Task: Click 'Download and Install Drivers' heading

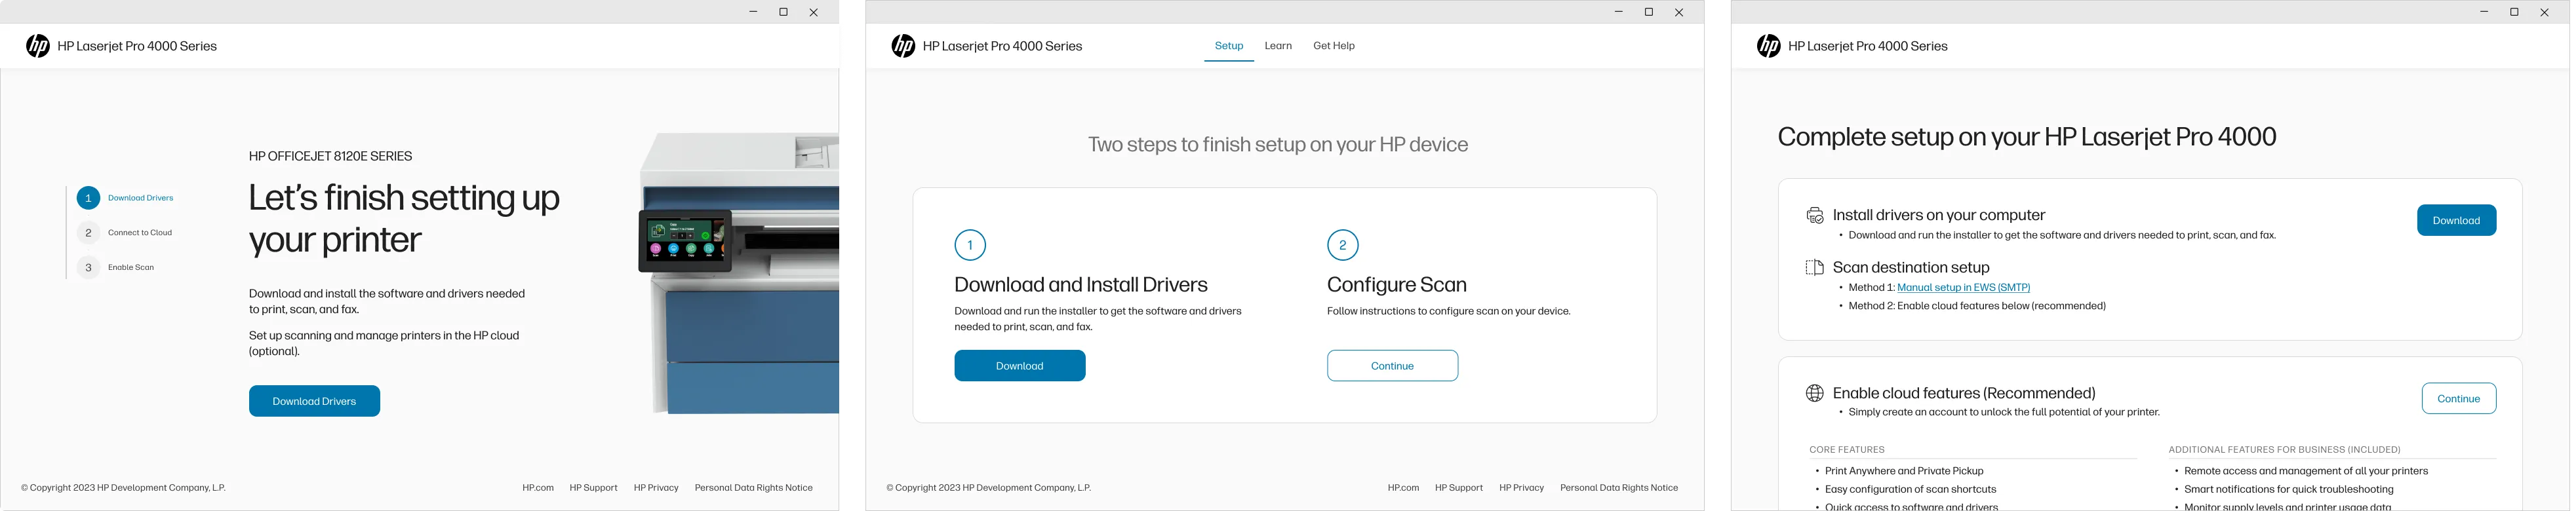Action: coord(1081,285)
